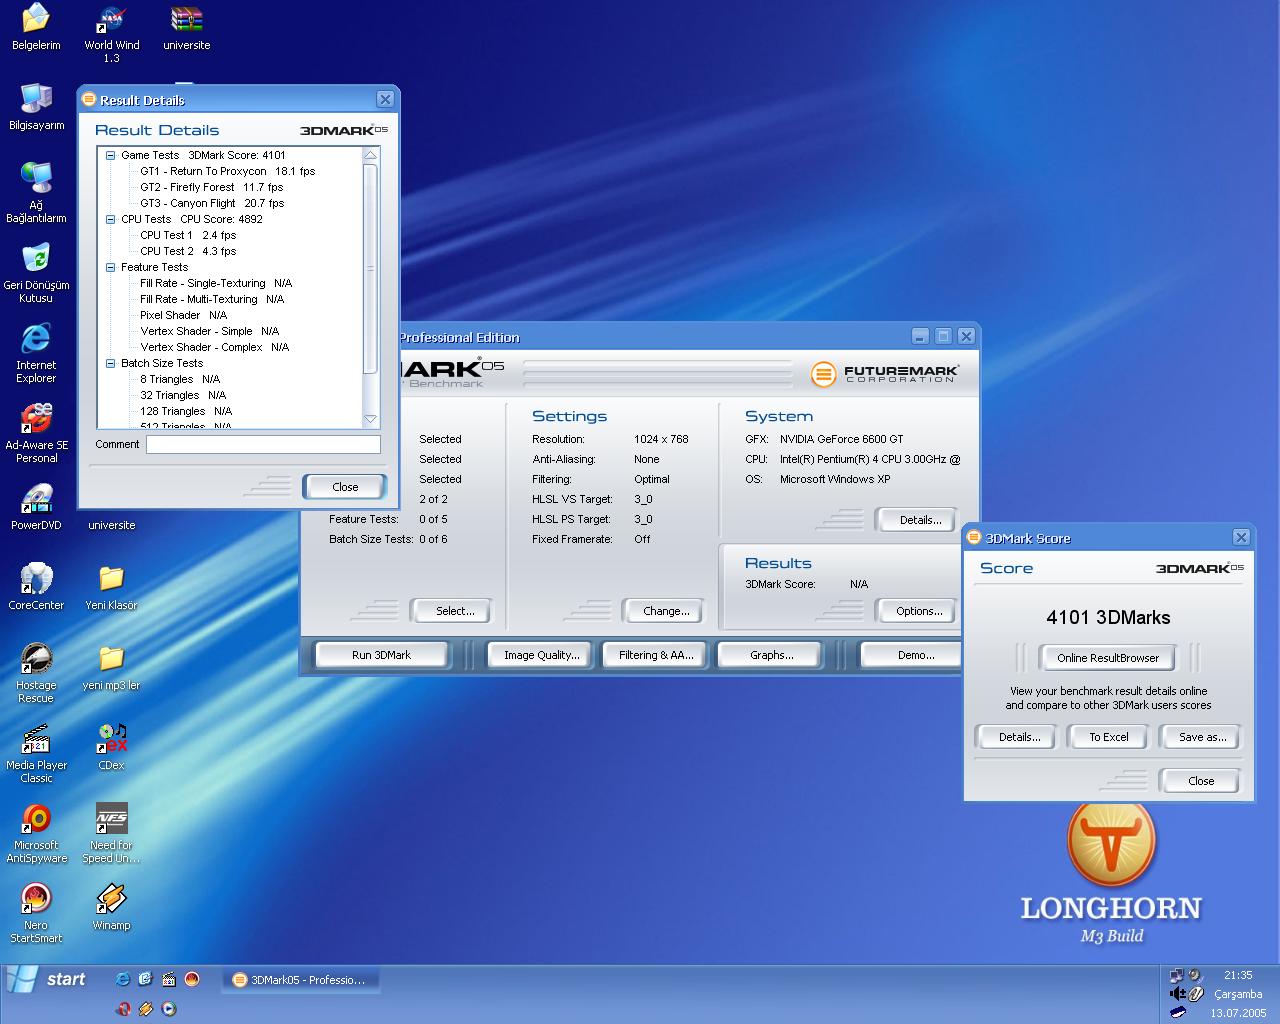Open Online ResultBrowser

click(1108, 658)
